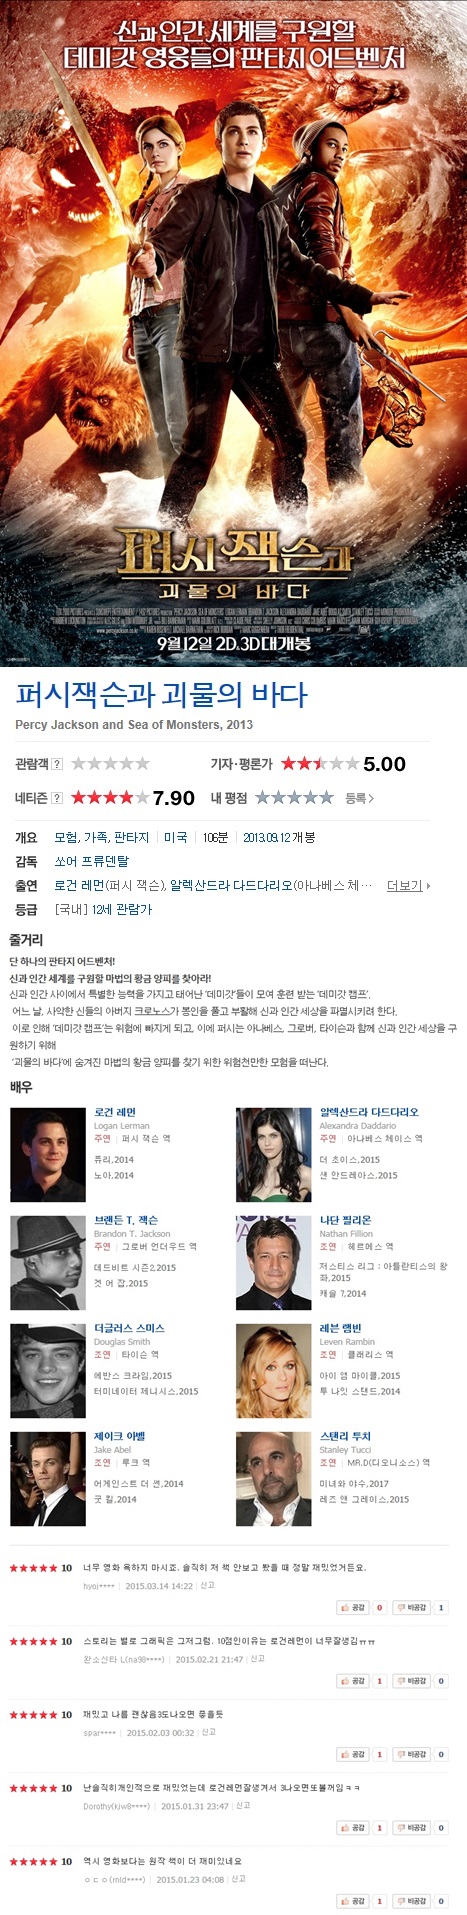Dislike the spar review with 비공감
This screenshot has height=1915, width=467.
tap(412, 1754)
